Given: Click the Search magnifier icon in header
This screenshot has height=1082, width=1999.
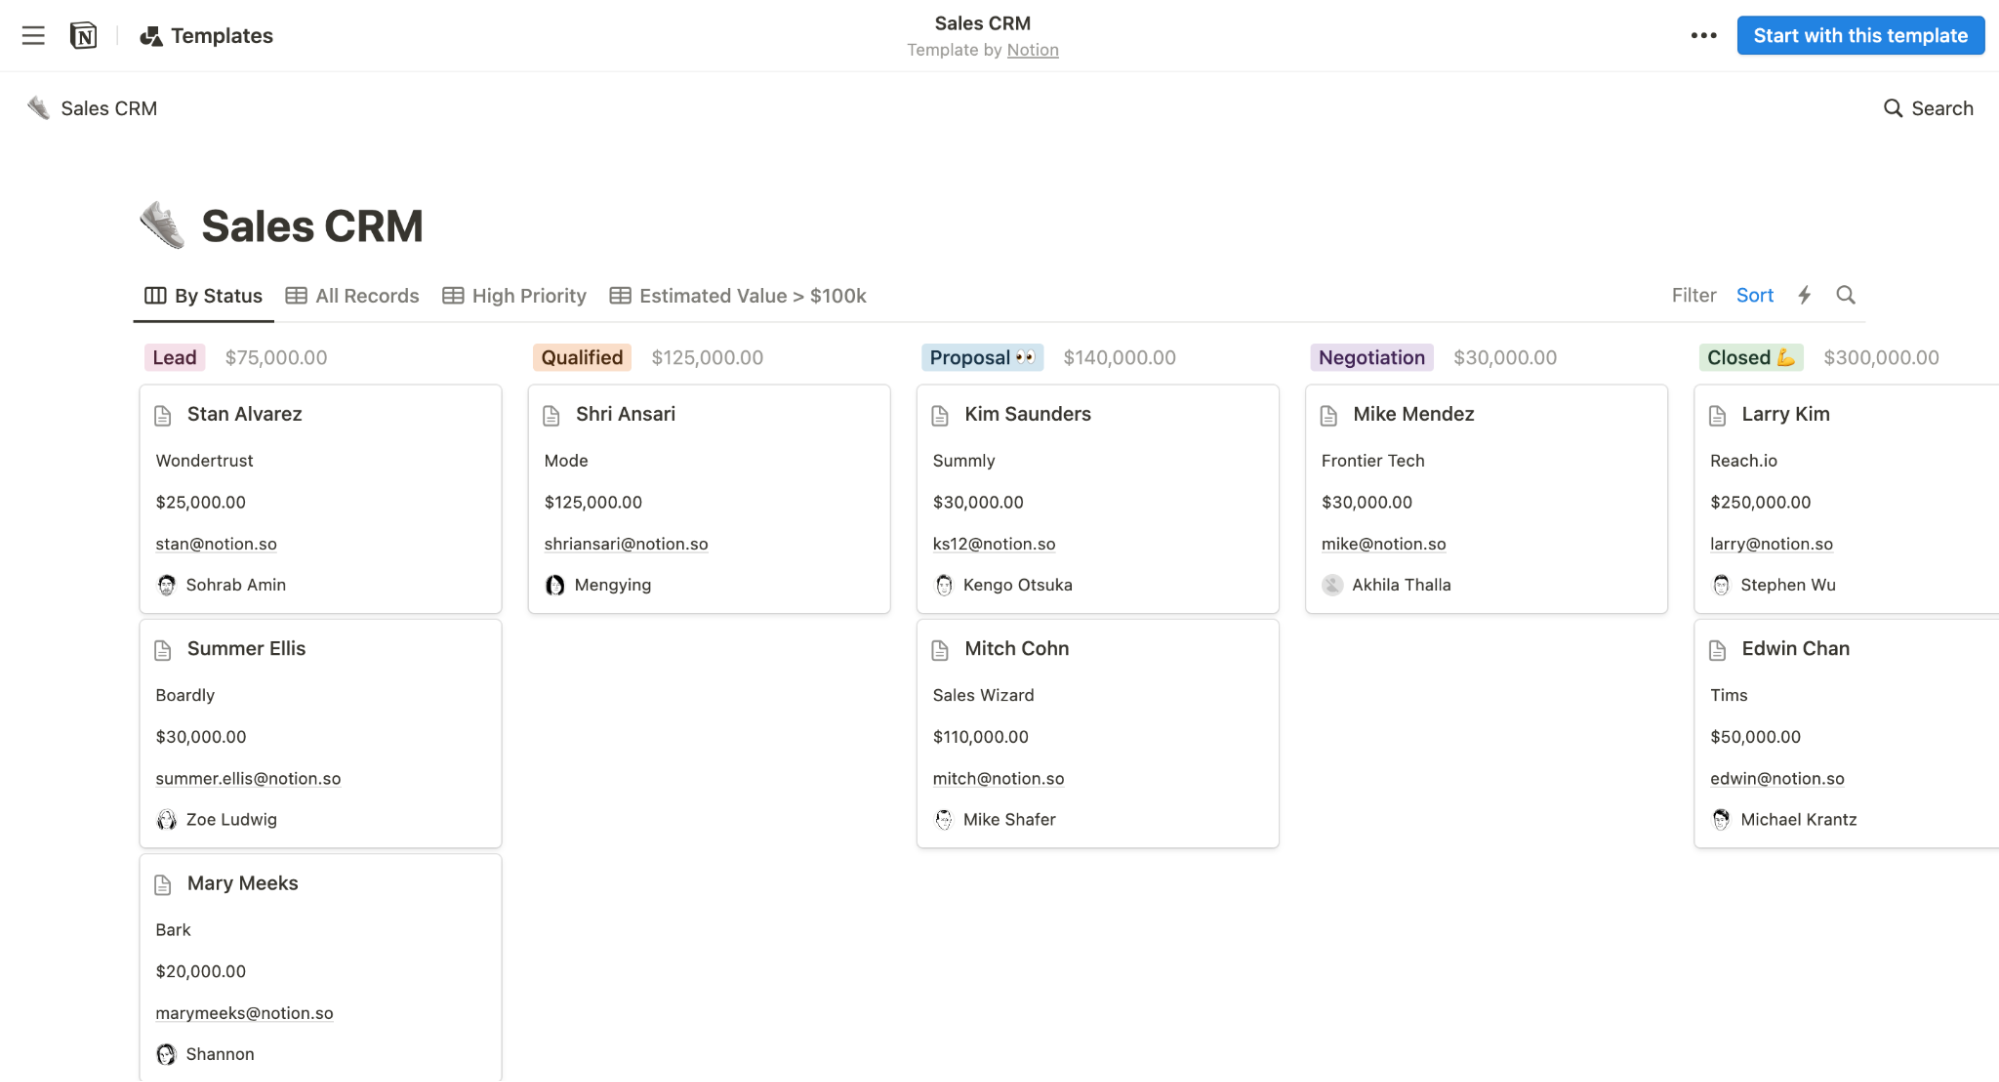Looking at the screenshot, I should [1892, 108].
